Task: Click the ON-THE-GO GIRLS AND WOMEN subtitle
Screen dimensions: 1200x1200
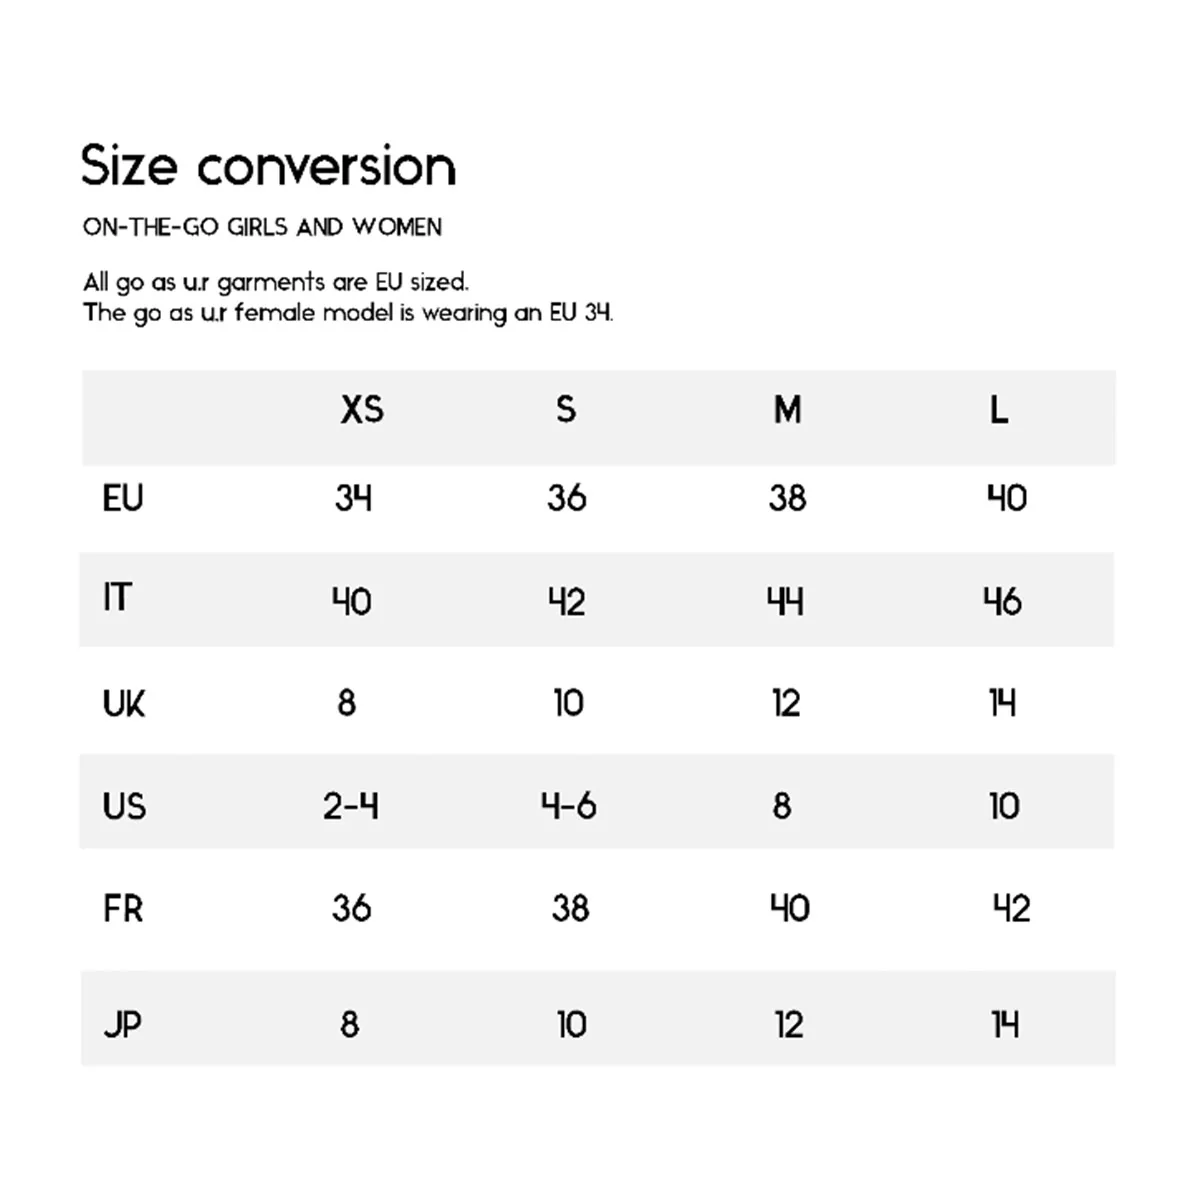Action: (262, 227)
